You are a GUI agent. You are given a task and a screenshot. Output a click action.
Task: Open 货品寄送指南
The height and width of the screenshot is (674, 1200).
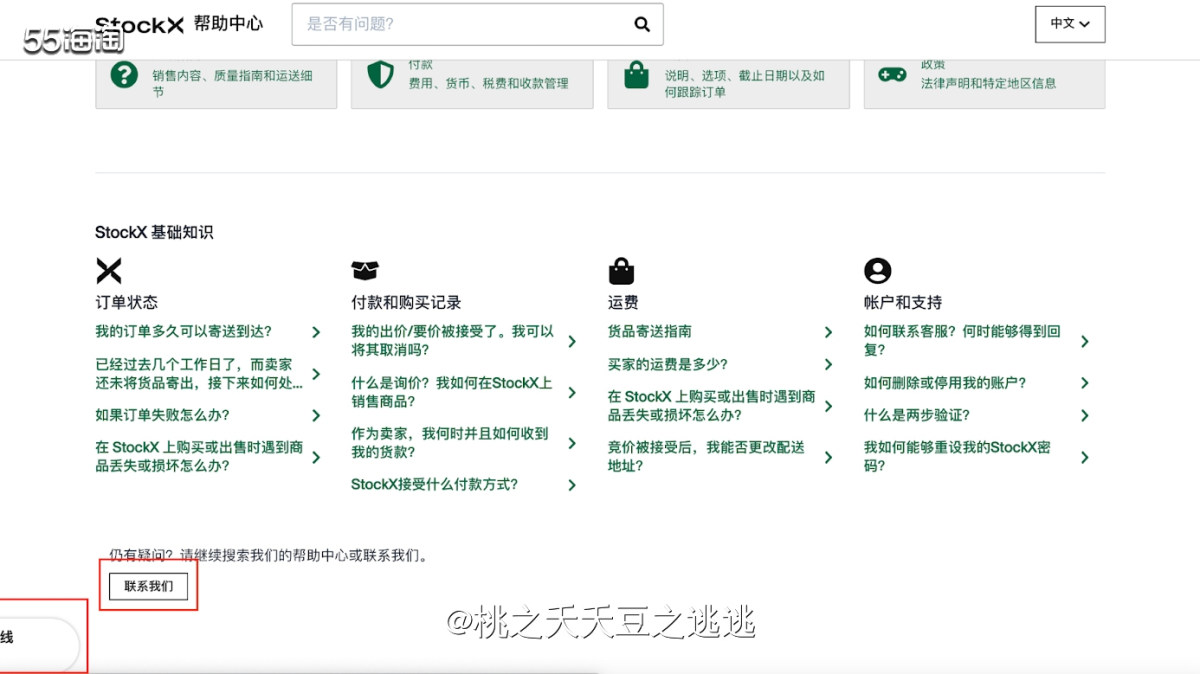(649, 331)
